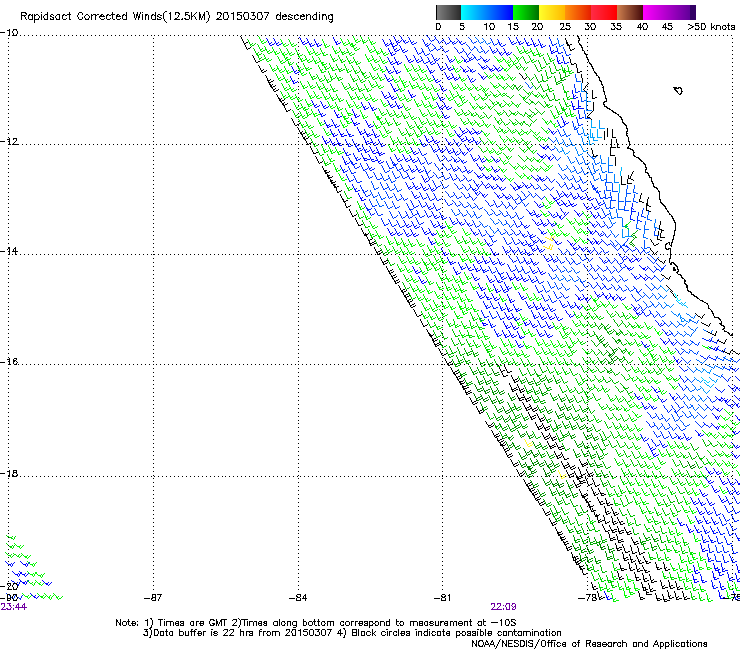Image resolution: width=740 pixels, height=650 pixels.
Task: Click the '40' legend scale label
Action: [x=642, y=26]
